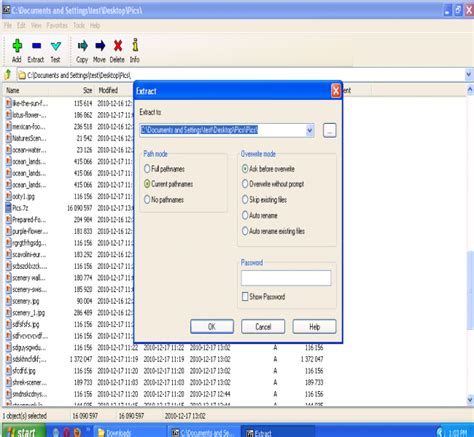Click the red Delete toolbar icon

pos(118,46)
